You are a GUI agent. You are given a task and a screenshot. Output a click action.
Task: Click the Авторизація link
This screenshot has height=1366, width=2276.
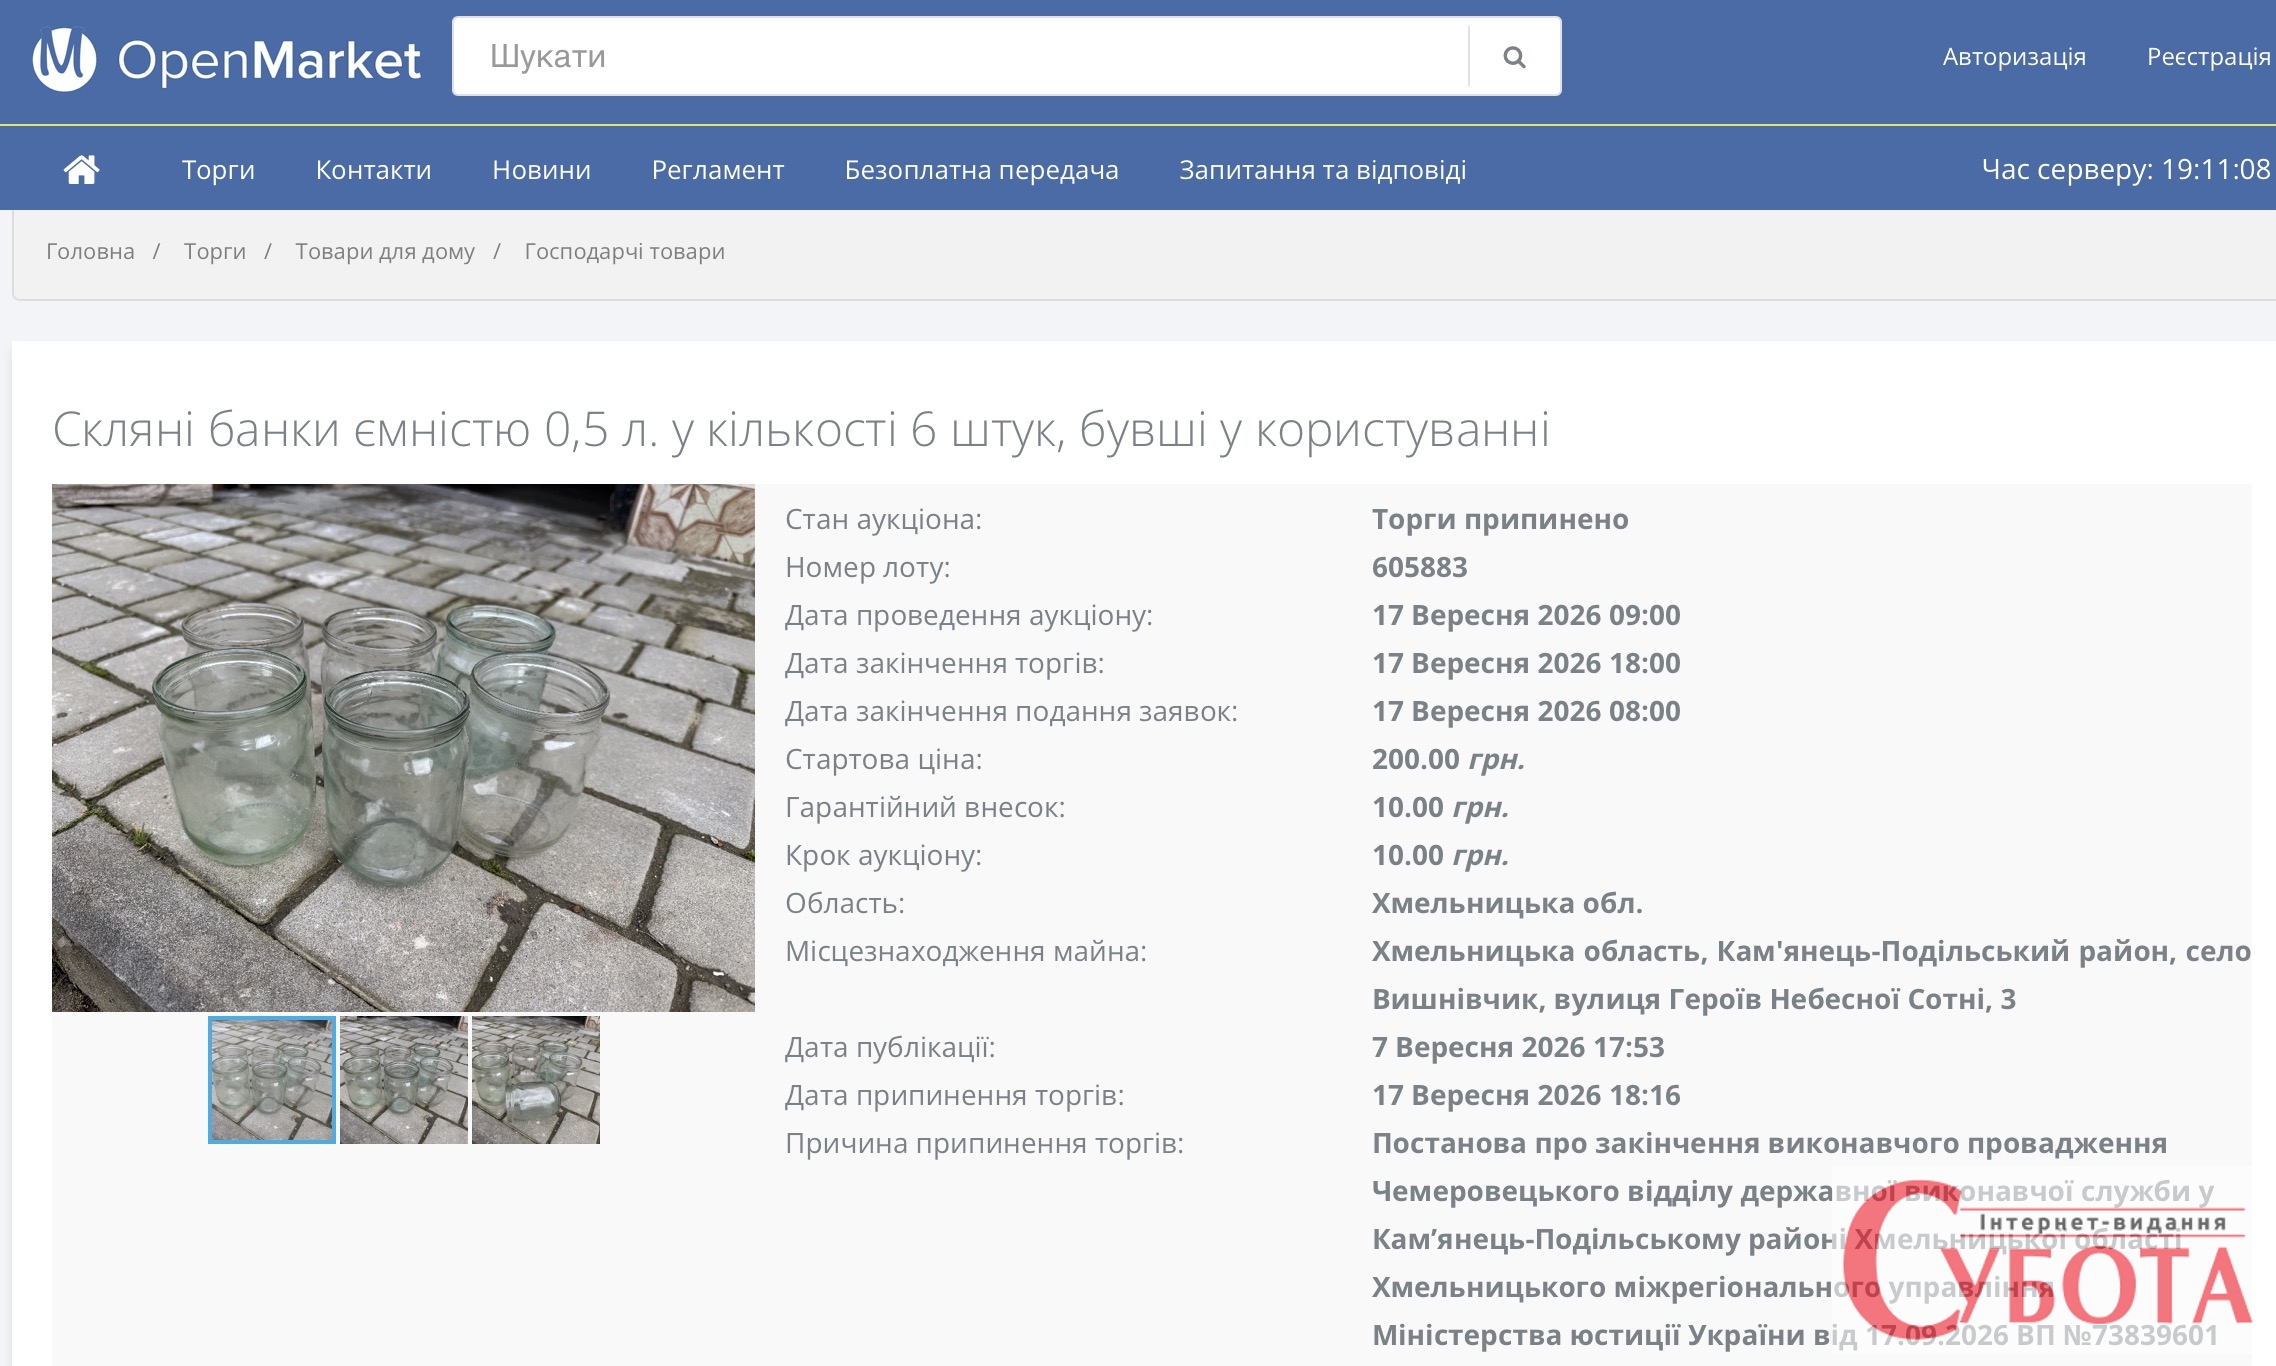pos(2014,57)
